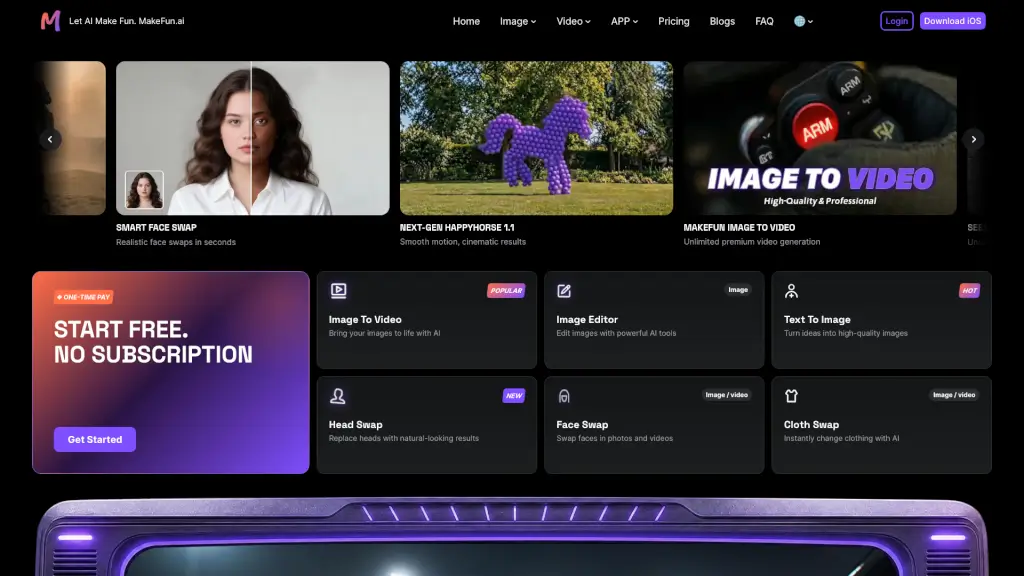Open the Smart Face Swap carousel image

click(253, 138)
